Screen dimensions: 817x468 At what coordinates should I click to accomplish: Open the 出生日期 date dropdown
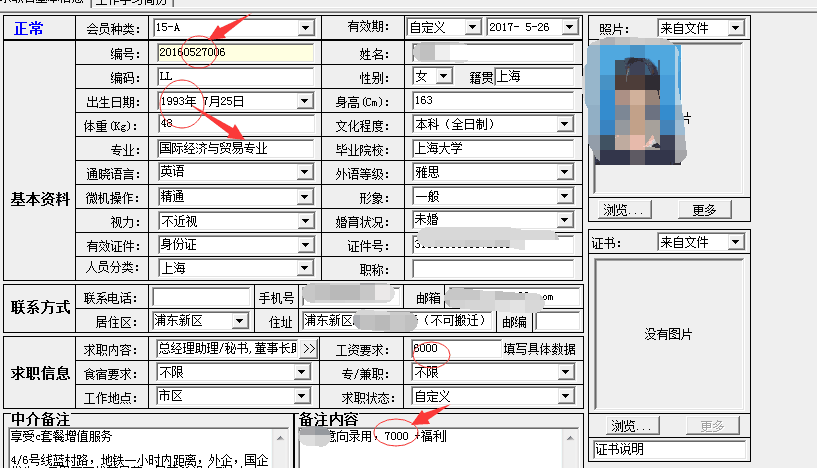tap(305, 101)
